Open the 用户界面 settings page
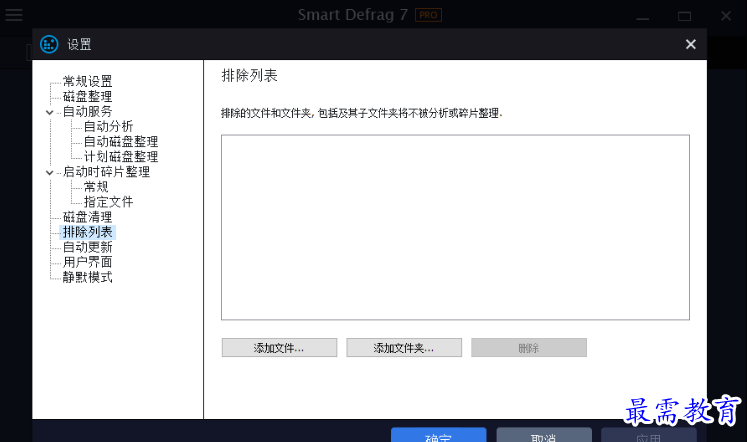The image size is (747, 442). 88,262
